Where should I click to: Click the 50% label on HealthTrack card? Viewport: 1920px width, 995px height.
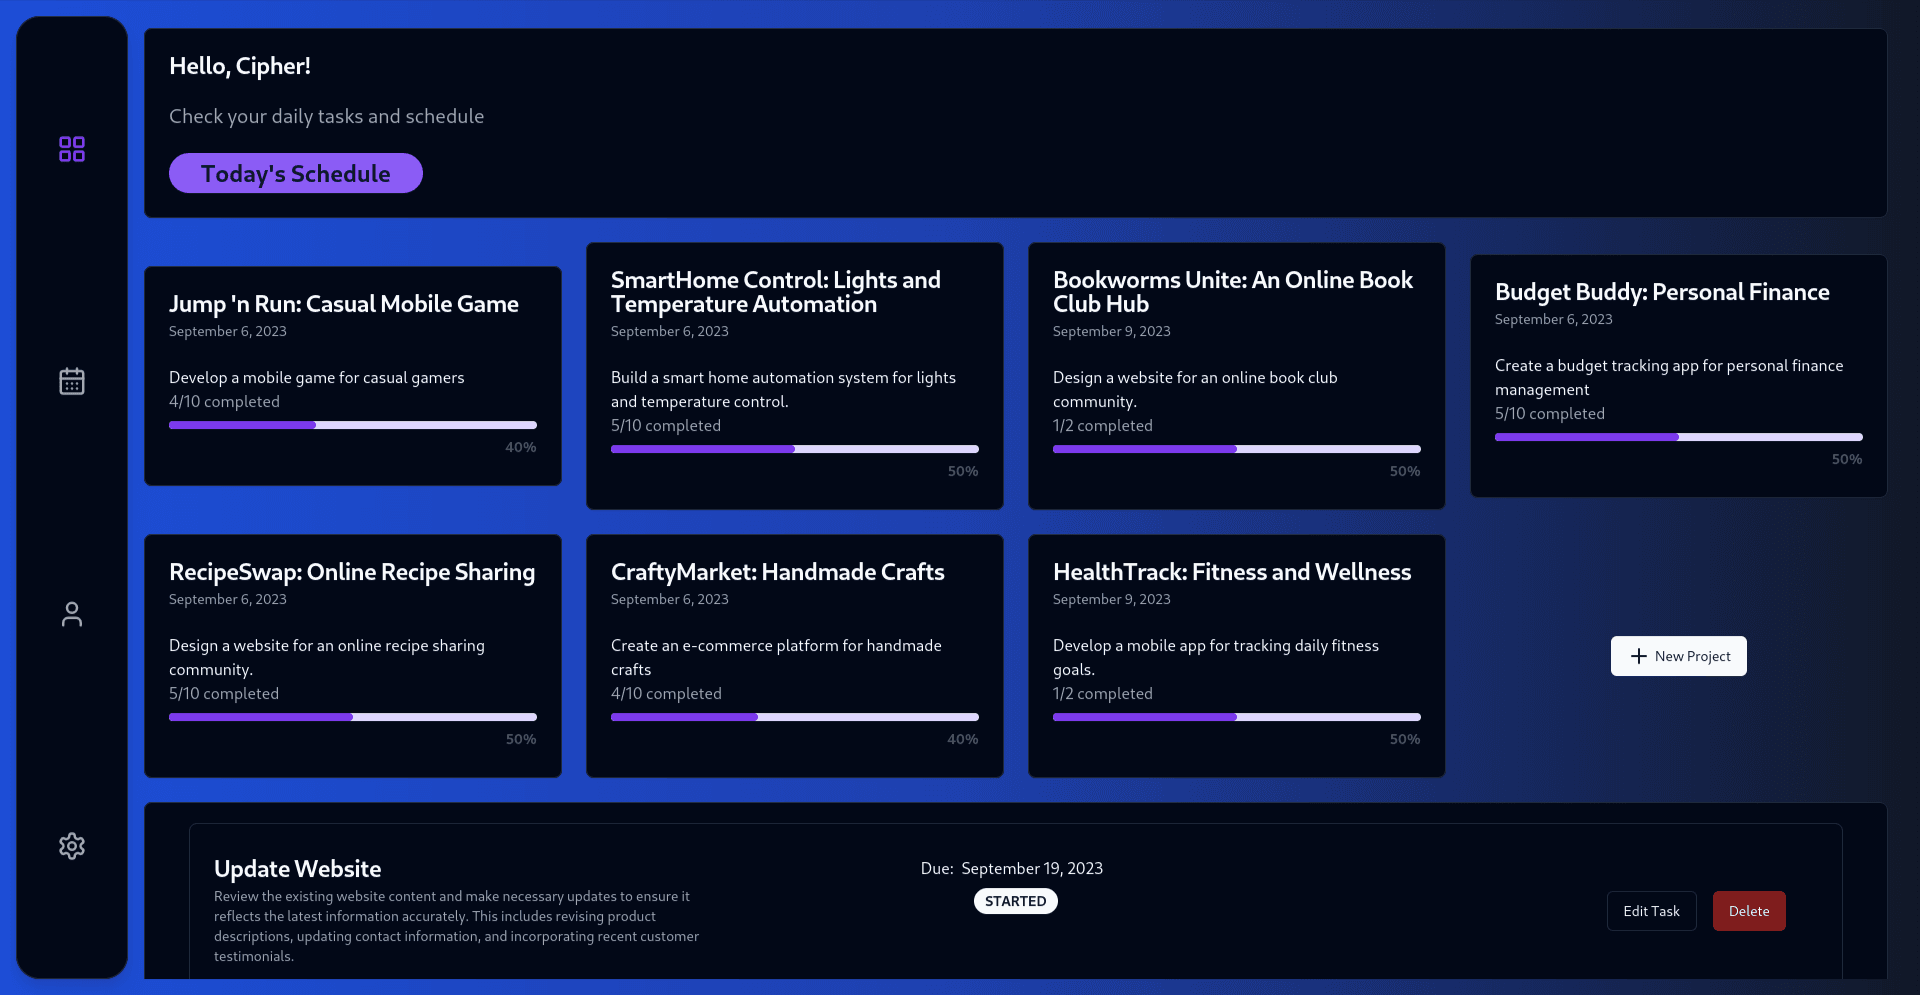tap(1405, 739)
